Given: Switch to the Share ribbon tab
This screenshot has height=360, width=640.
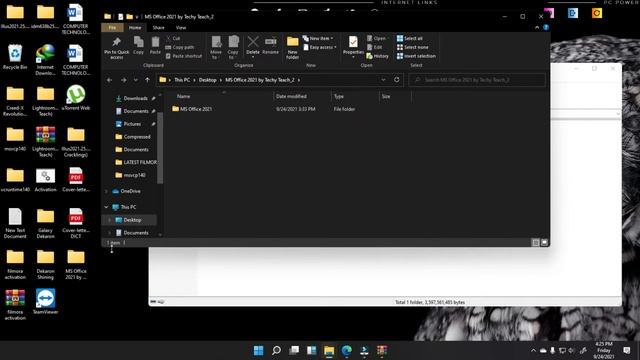Looking at the screenshot, I should coord(158,27).
